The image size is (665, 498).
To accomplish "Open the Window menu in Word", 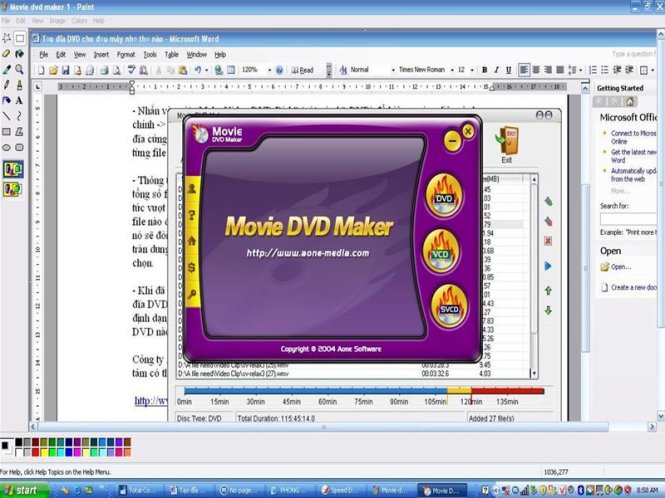I will pos(197,55).
